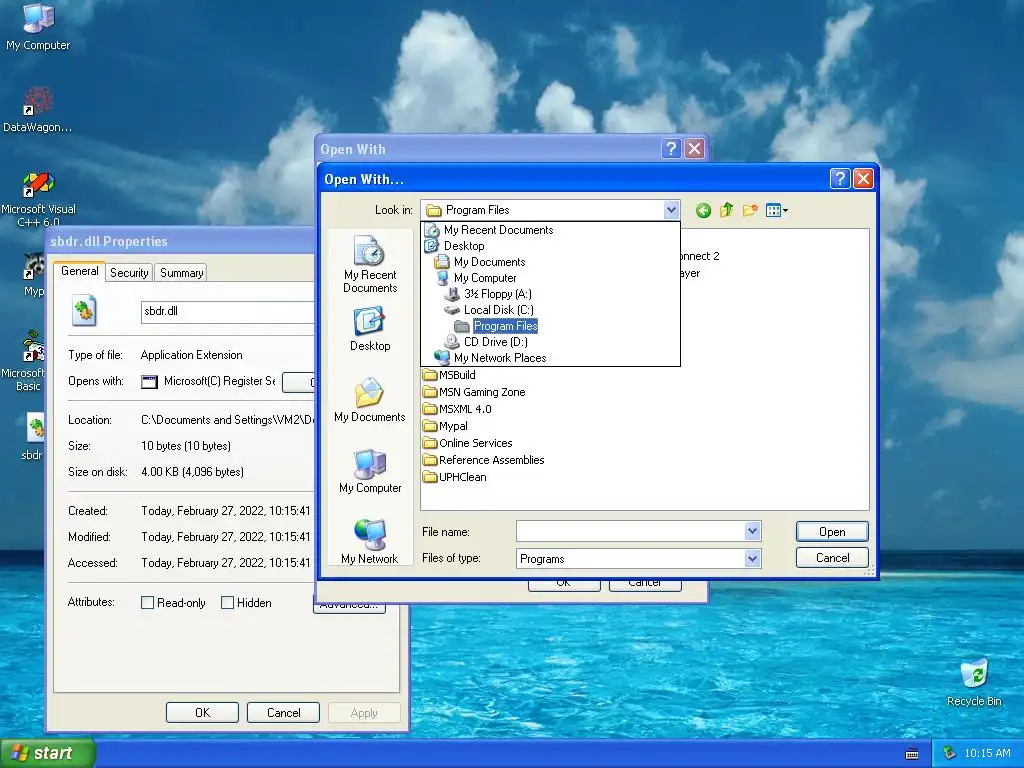The height and width of the screenshot is (768, 1024).
Task: Close the back Open With dialog
Action: pyautogui.click(x=694, y=149)
